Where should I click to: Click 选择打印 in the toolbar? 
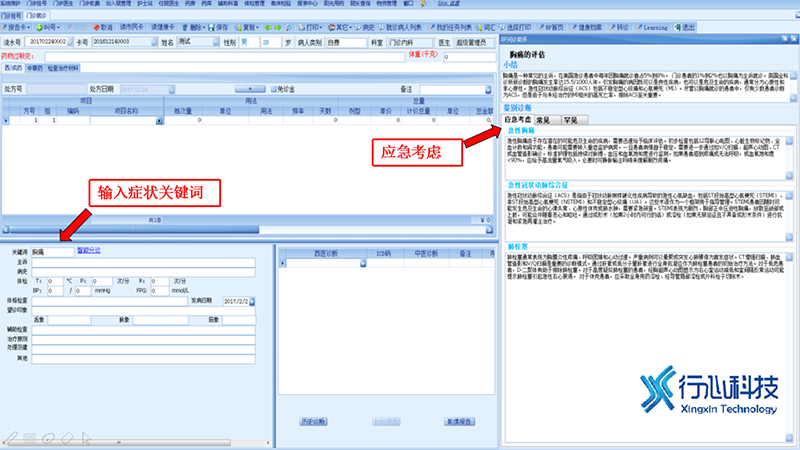coord(515,28)
